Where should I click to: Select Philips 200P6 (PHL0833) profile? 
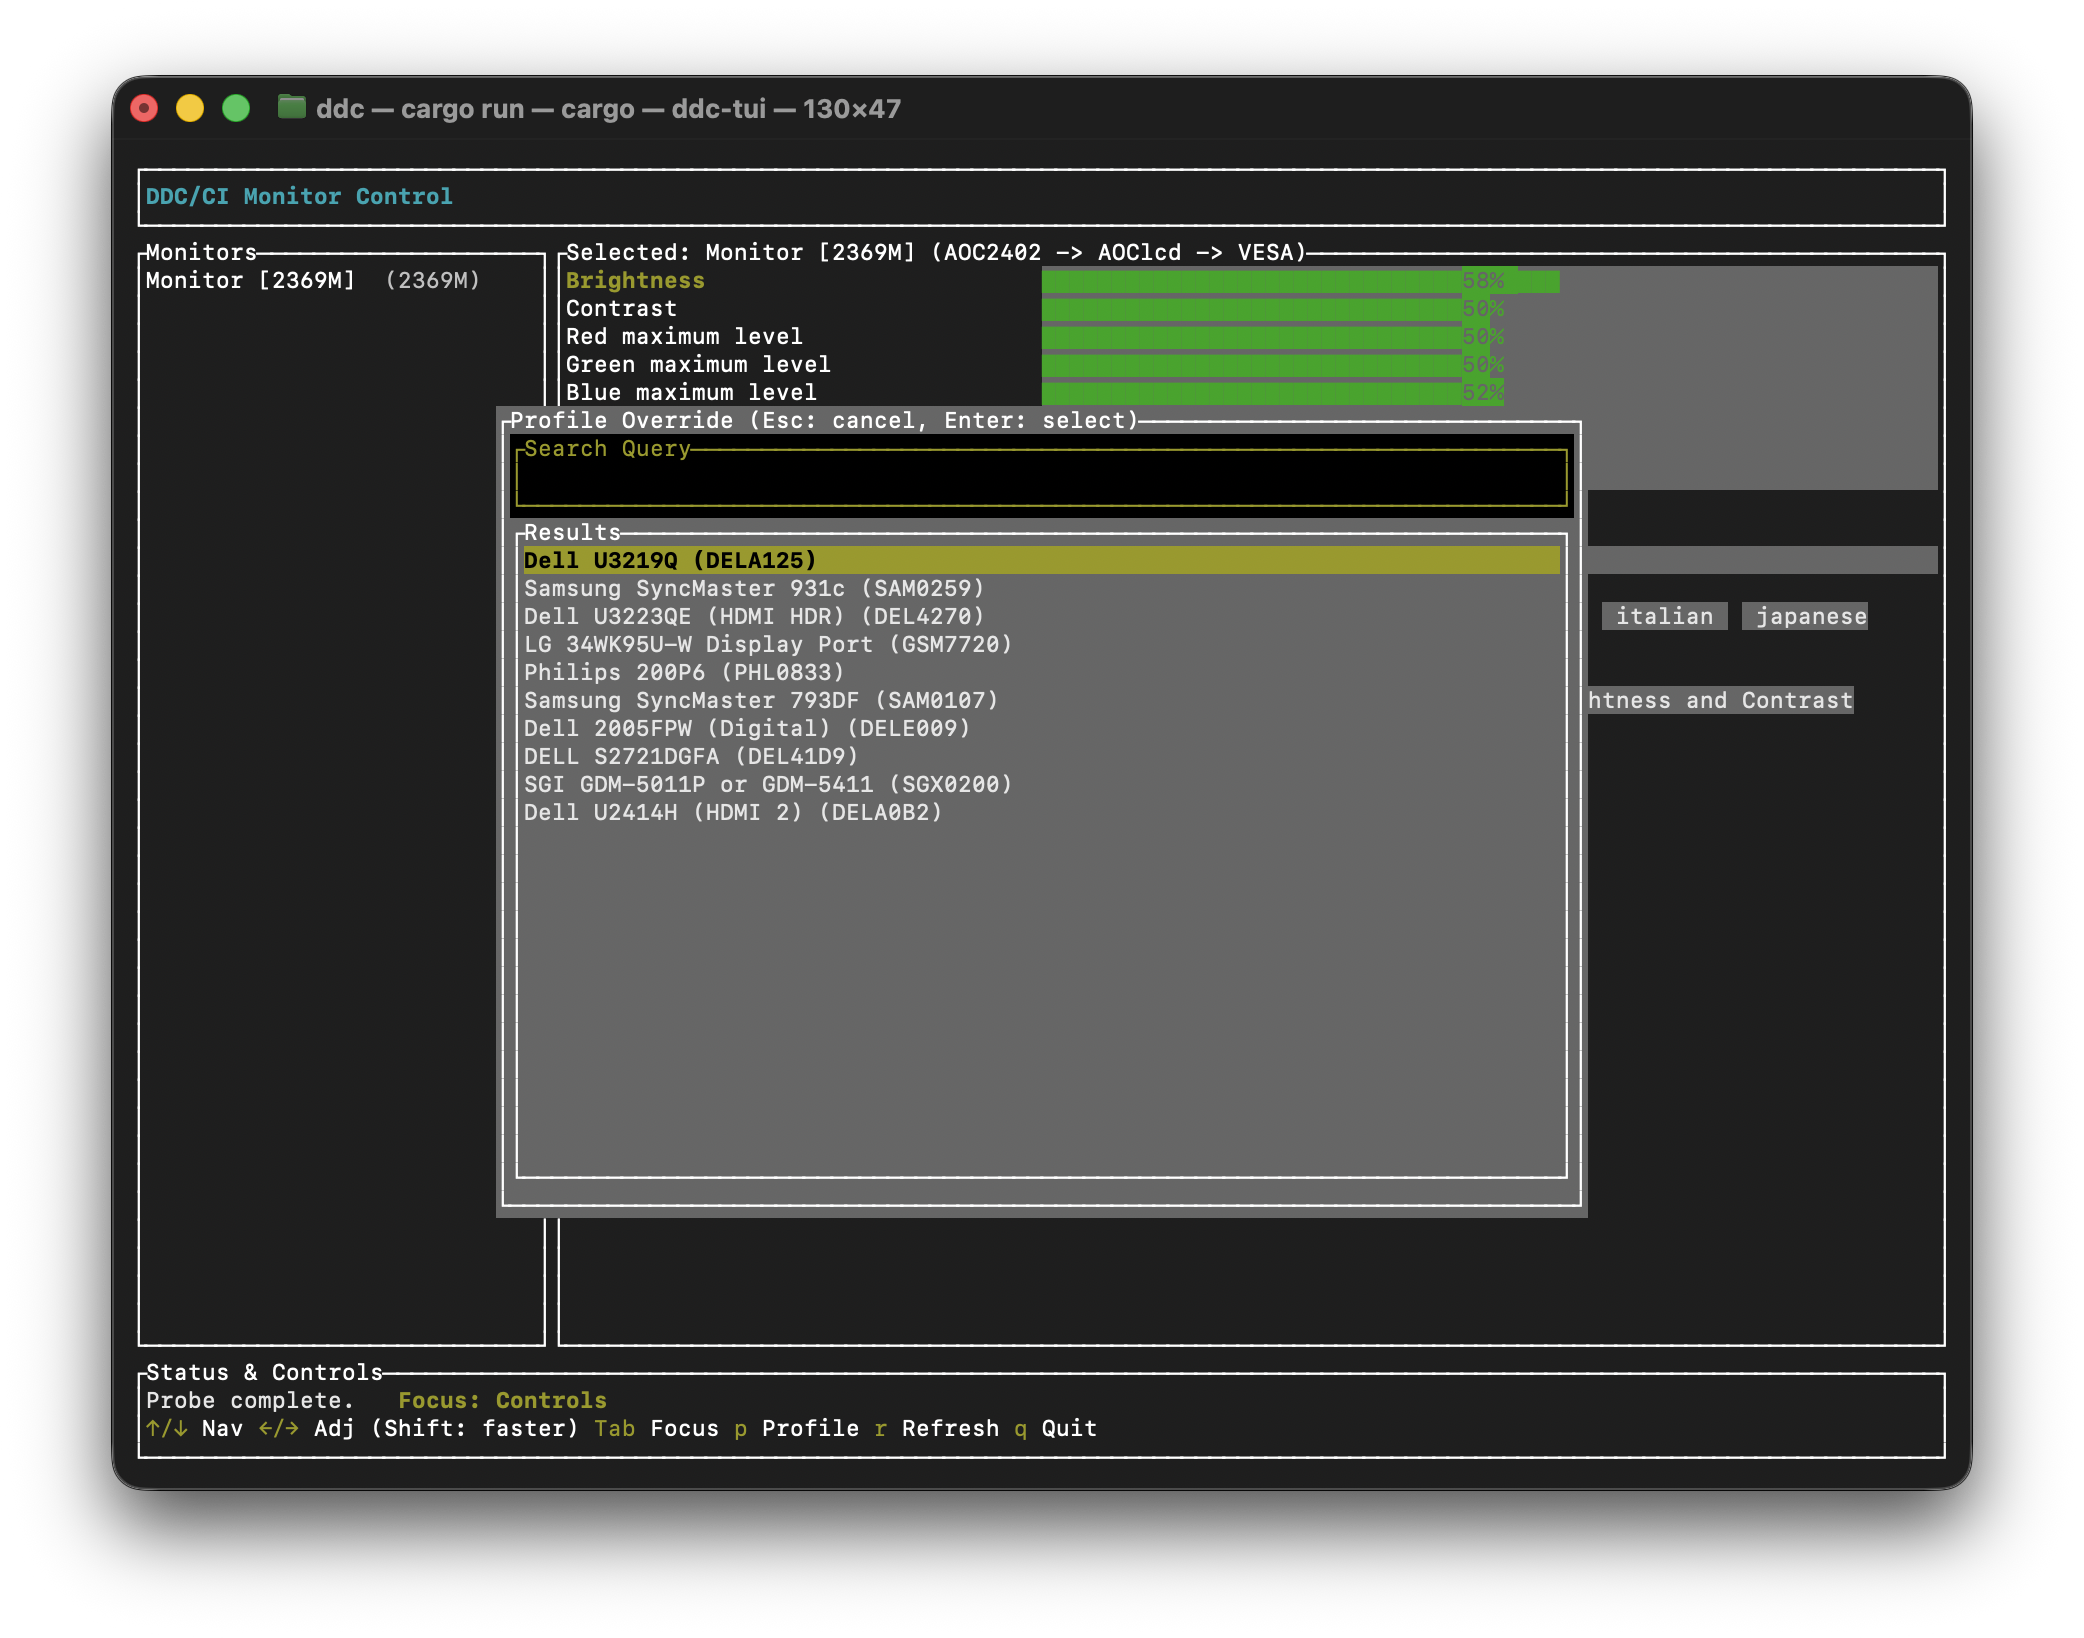(1041, 672)
